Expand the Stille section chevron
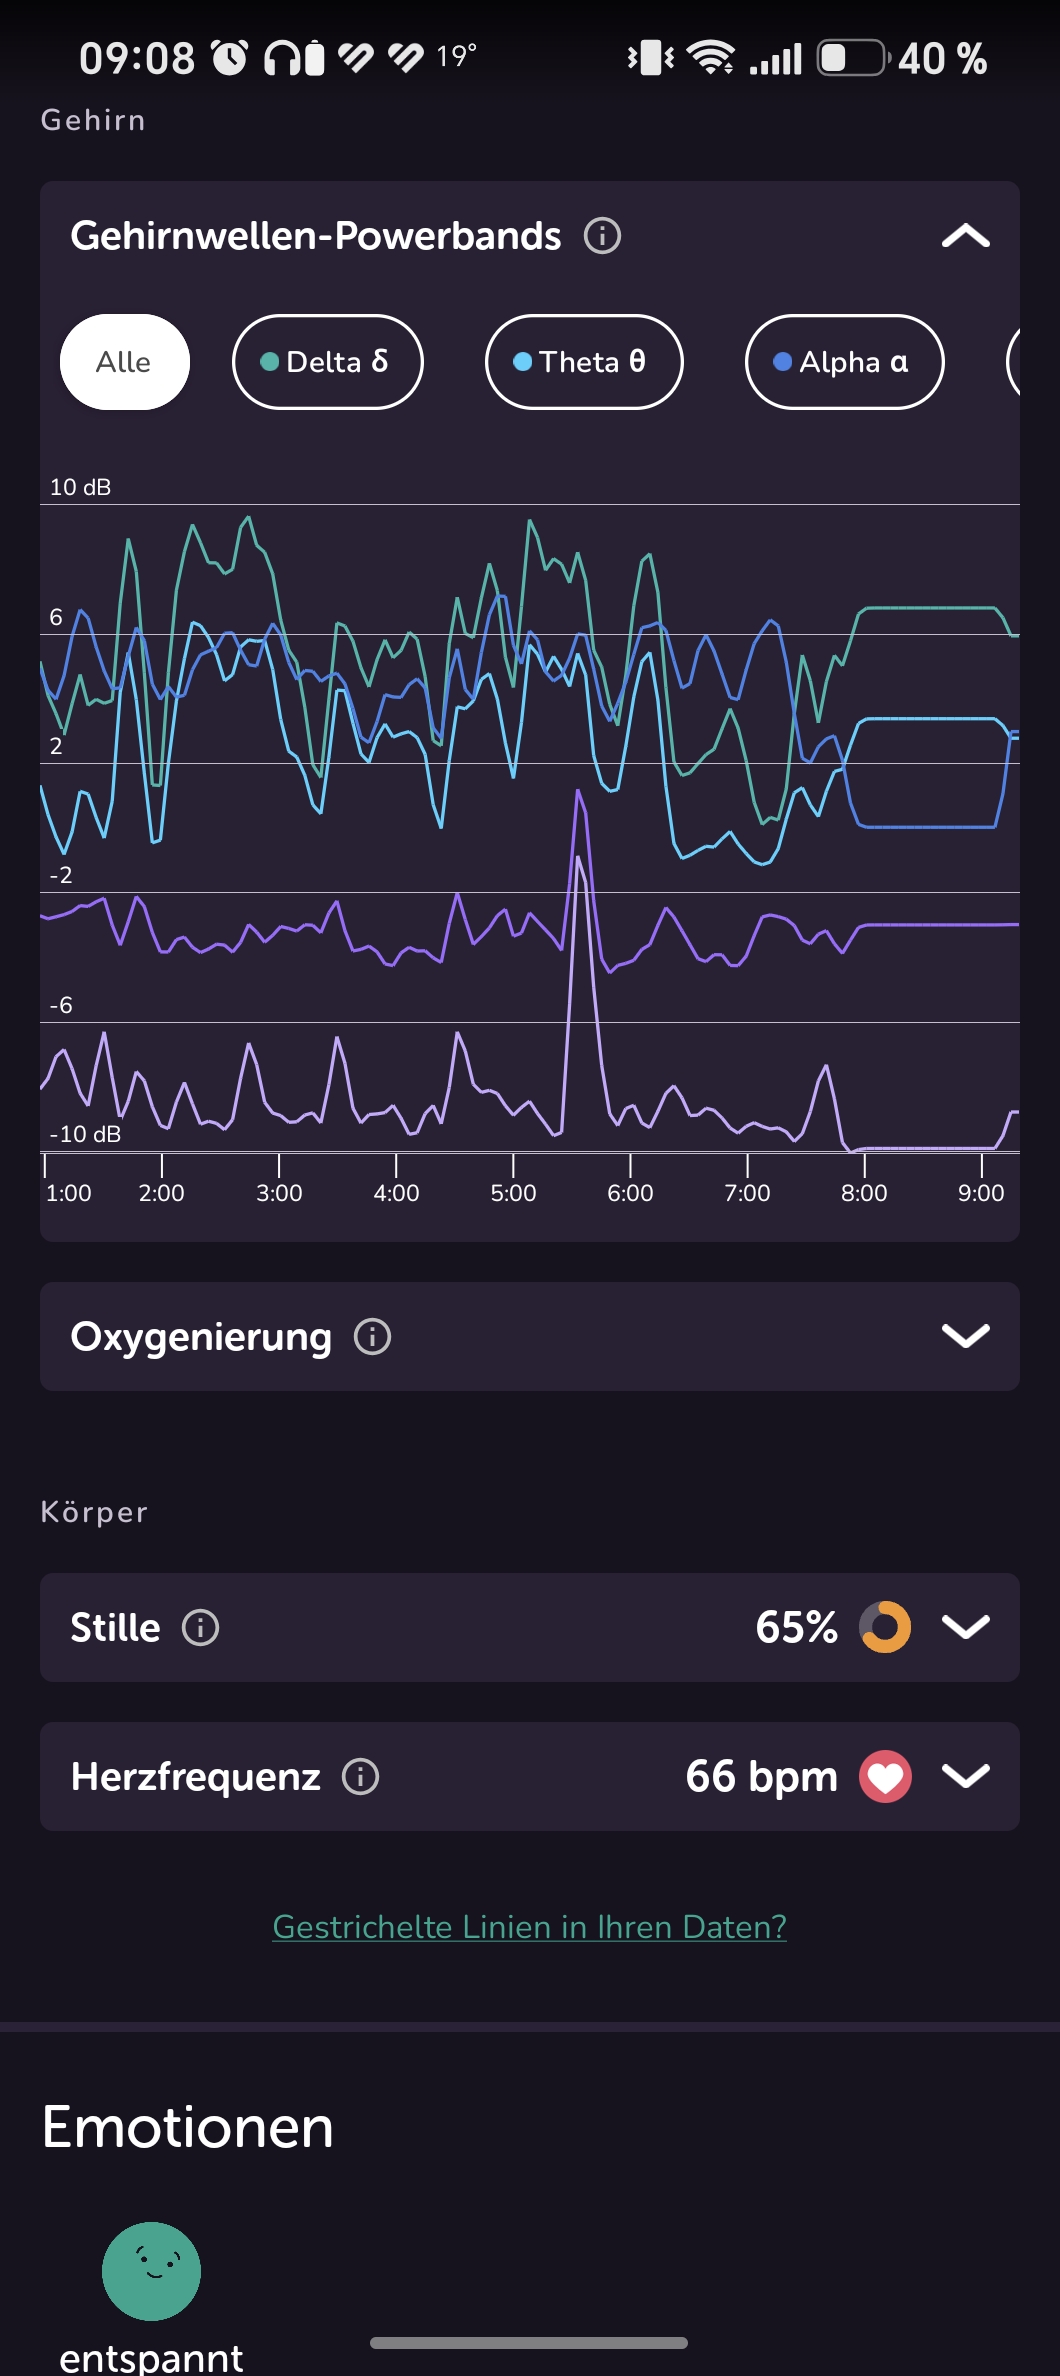Image resolution: width=1060 pixels, height=2376 pixels. 966,1628
